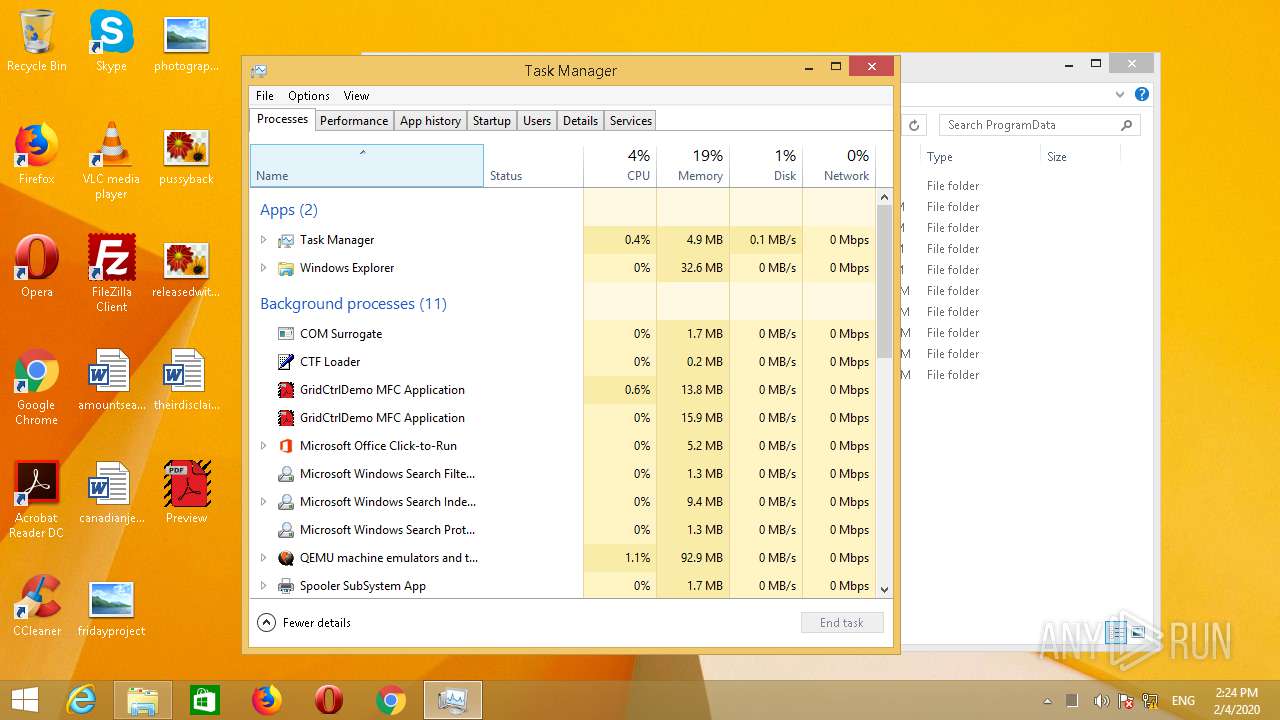
Task: Expand Microsoft Office Click-to-Run row
Action: [x=264, y=446]
